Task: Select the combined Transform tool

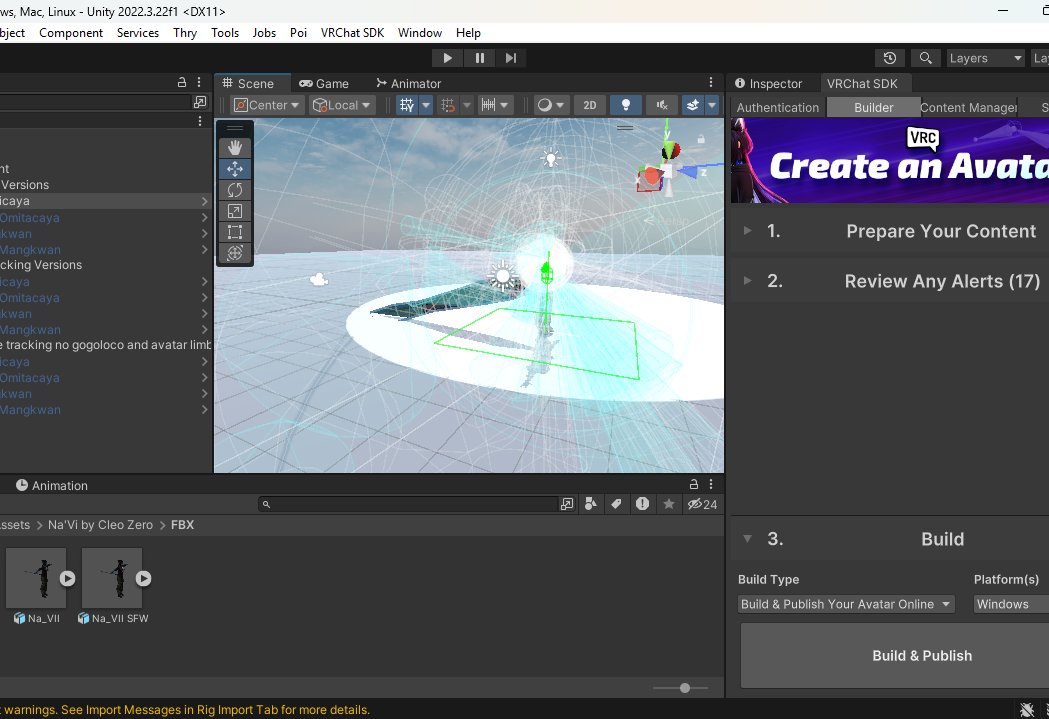Action: pyautogui.click(x=235, y=253)
